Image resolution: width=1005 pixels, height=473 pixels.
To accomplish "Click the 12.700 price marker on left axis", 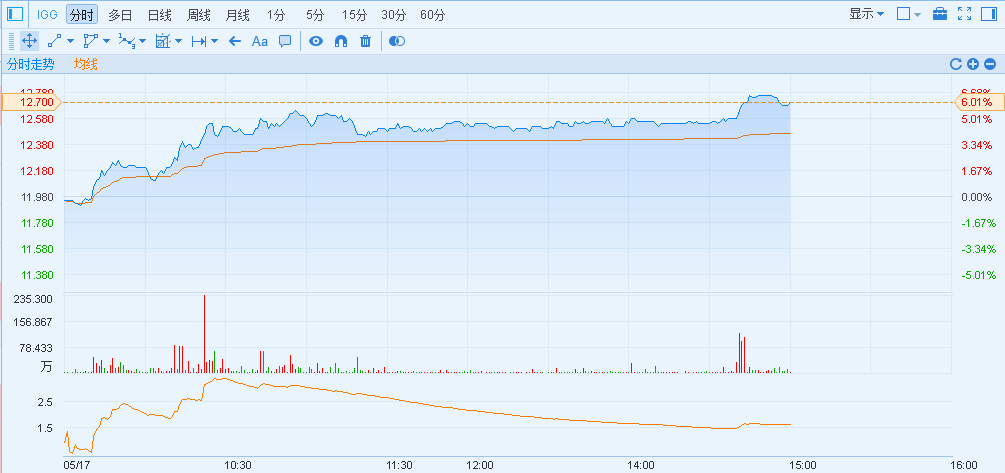I will point(31,102).
